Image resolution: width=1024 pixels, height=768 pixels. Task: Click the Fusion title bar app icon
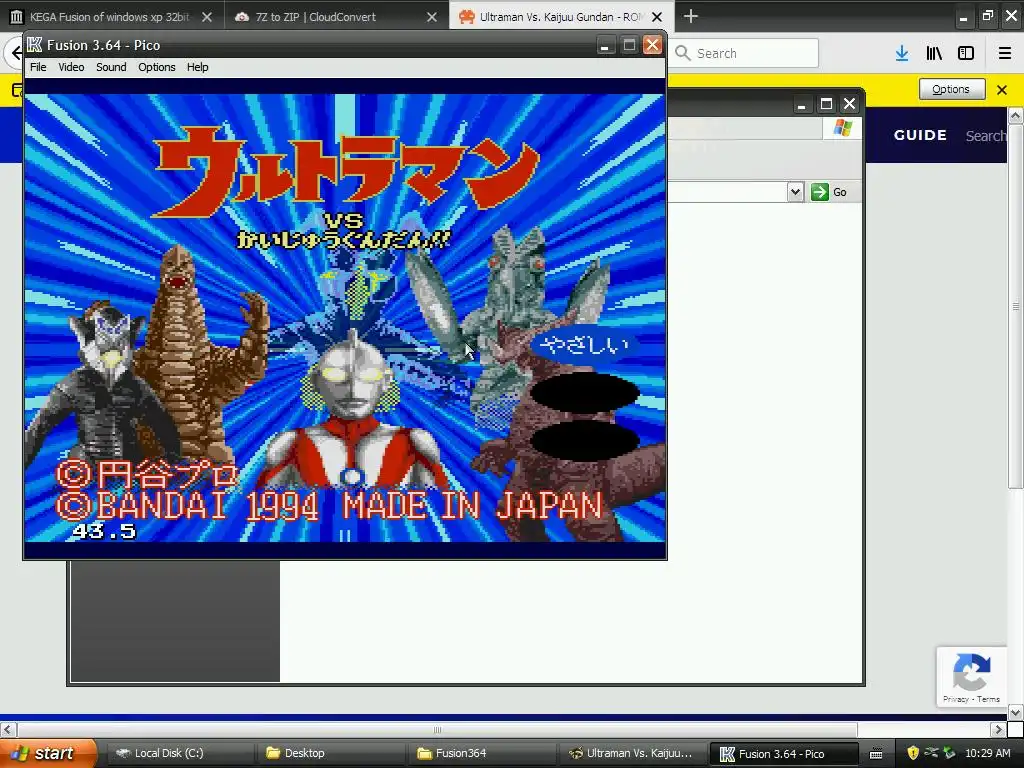(35, 44)
